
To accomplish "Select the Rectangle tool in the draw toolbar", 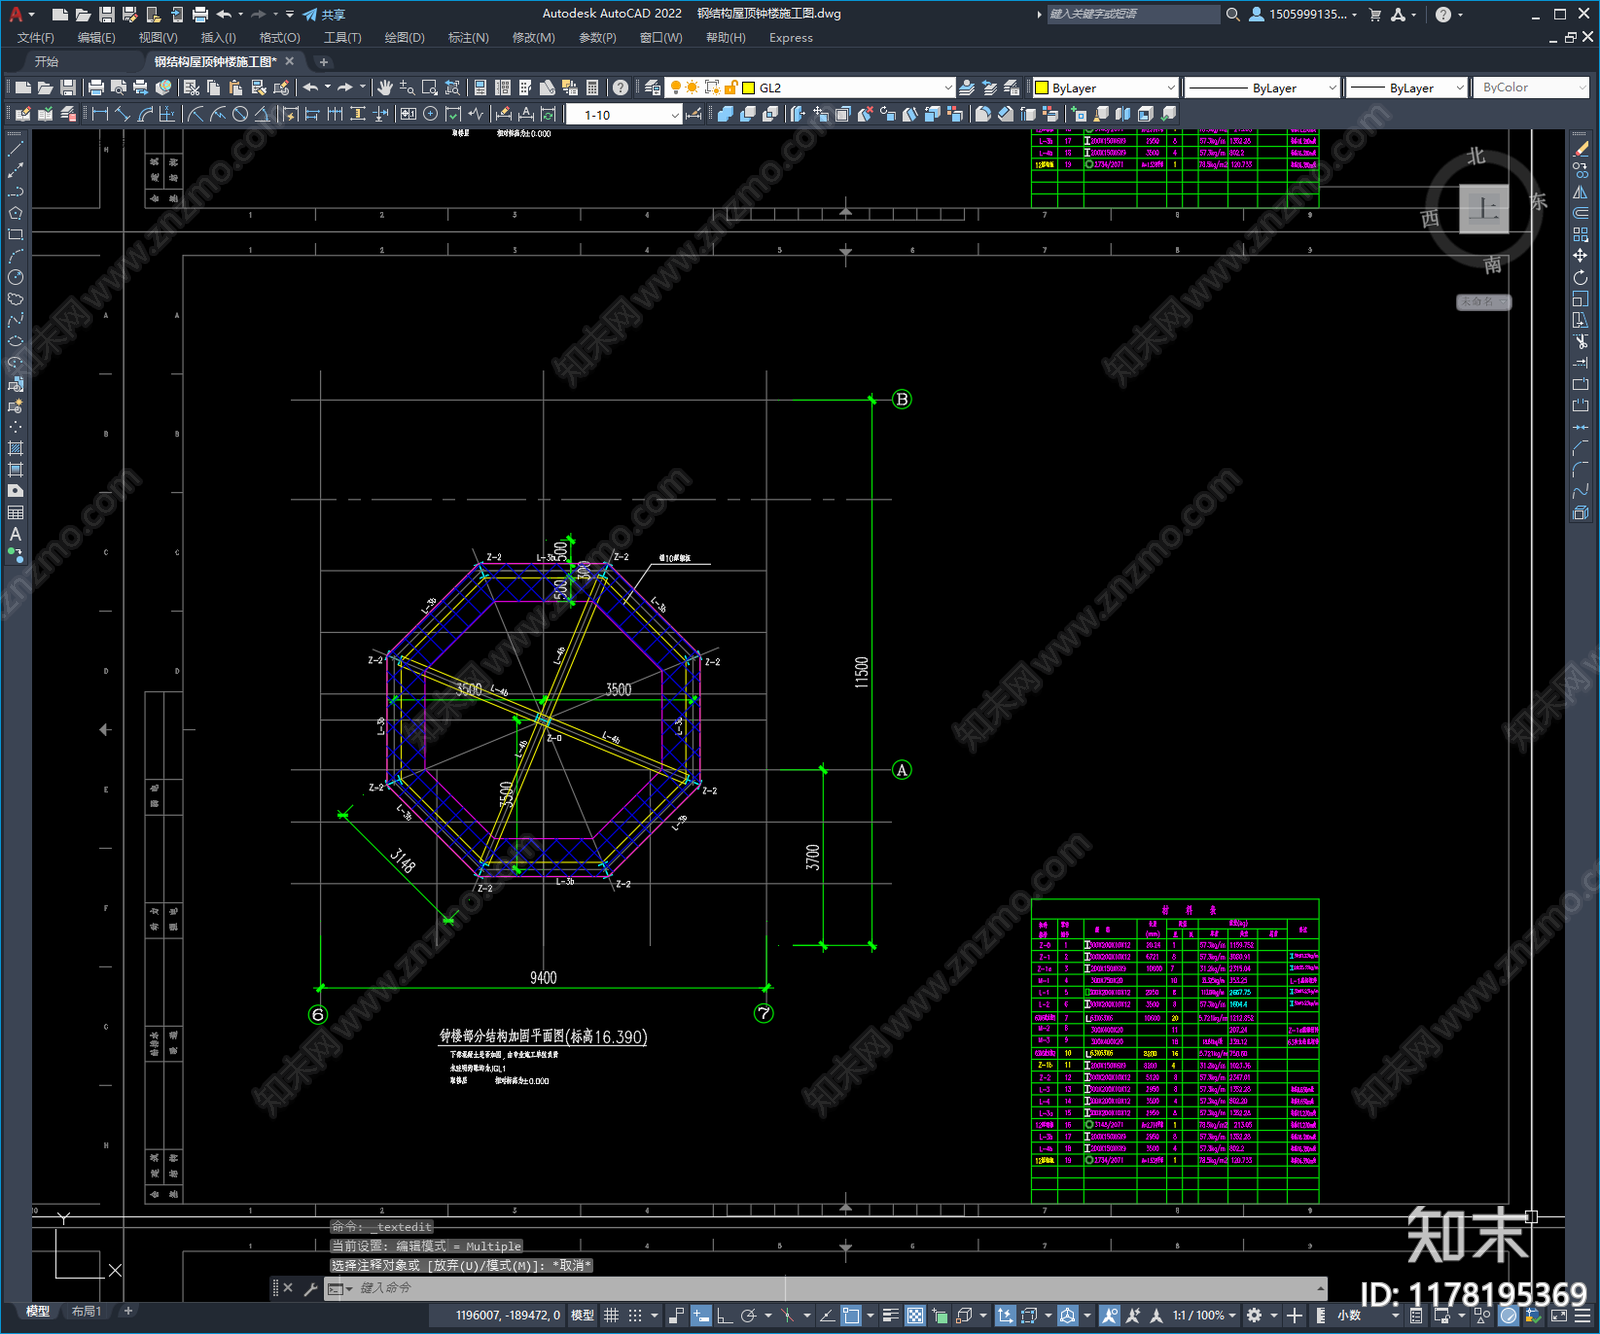I will 15,235.
